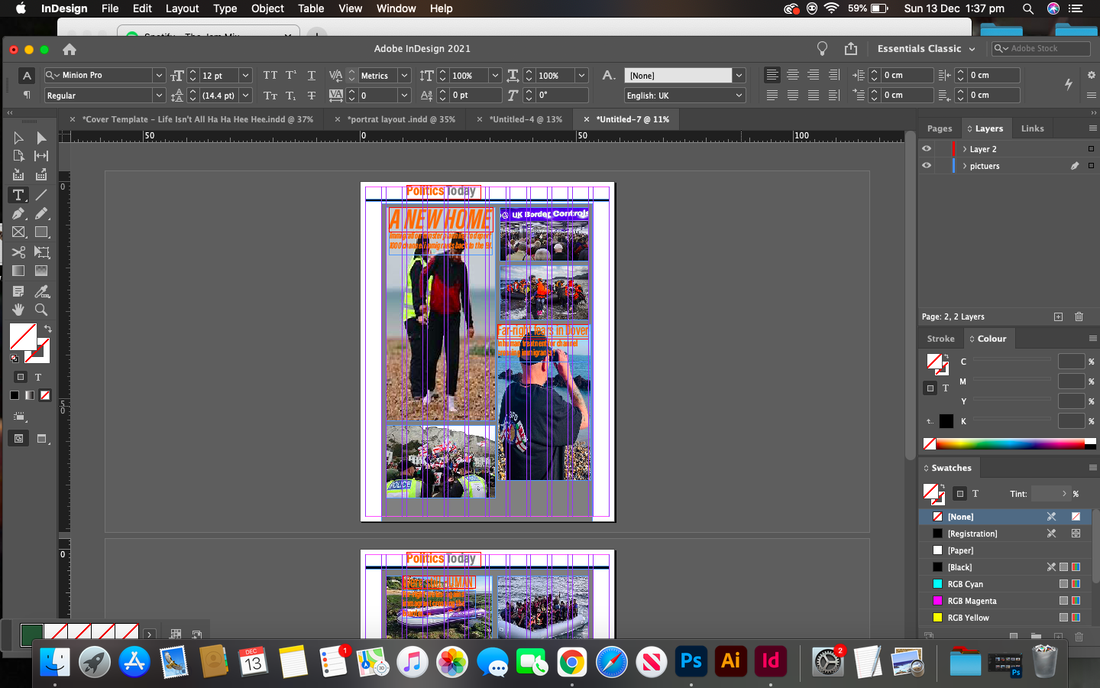Select the Pencil tool
Screen dimensions: 1100x688
pos(41,213)
